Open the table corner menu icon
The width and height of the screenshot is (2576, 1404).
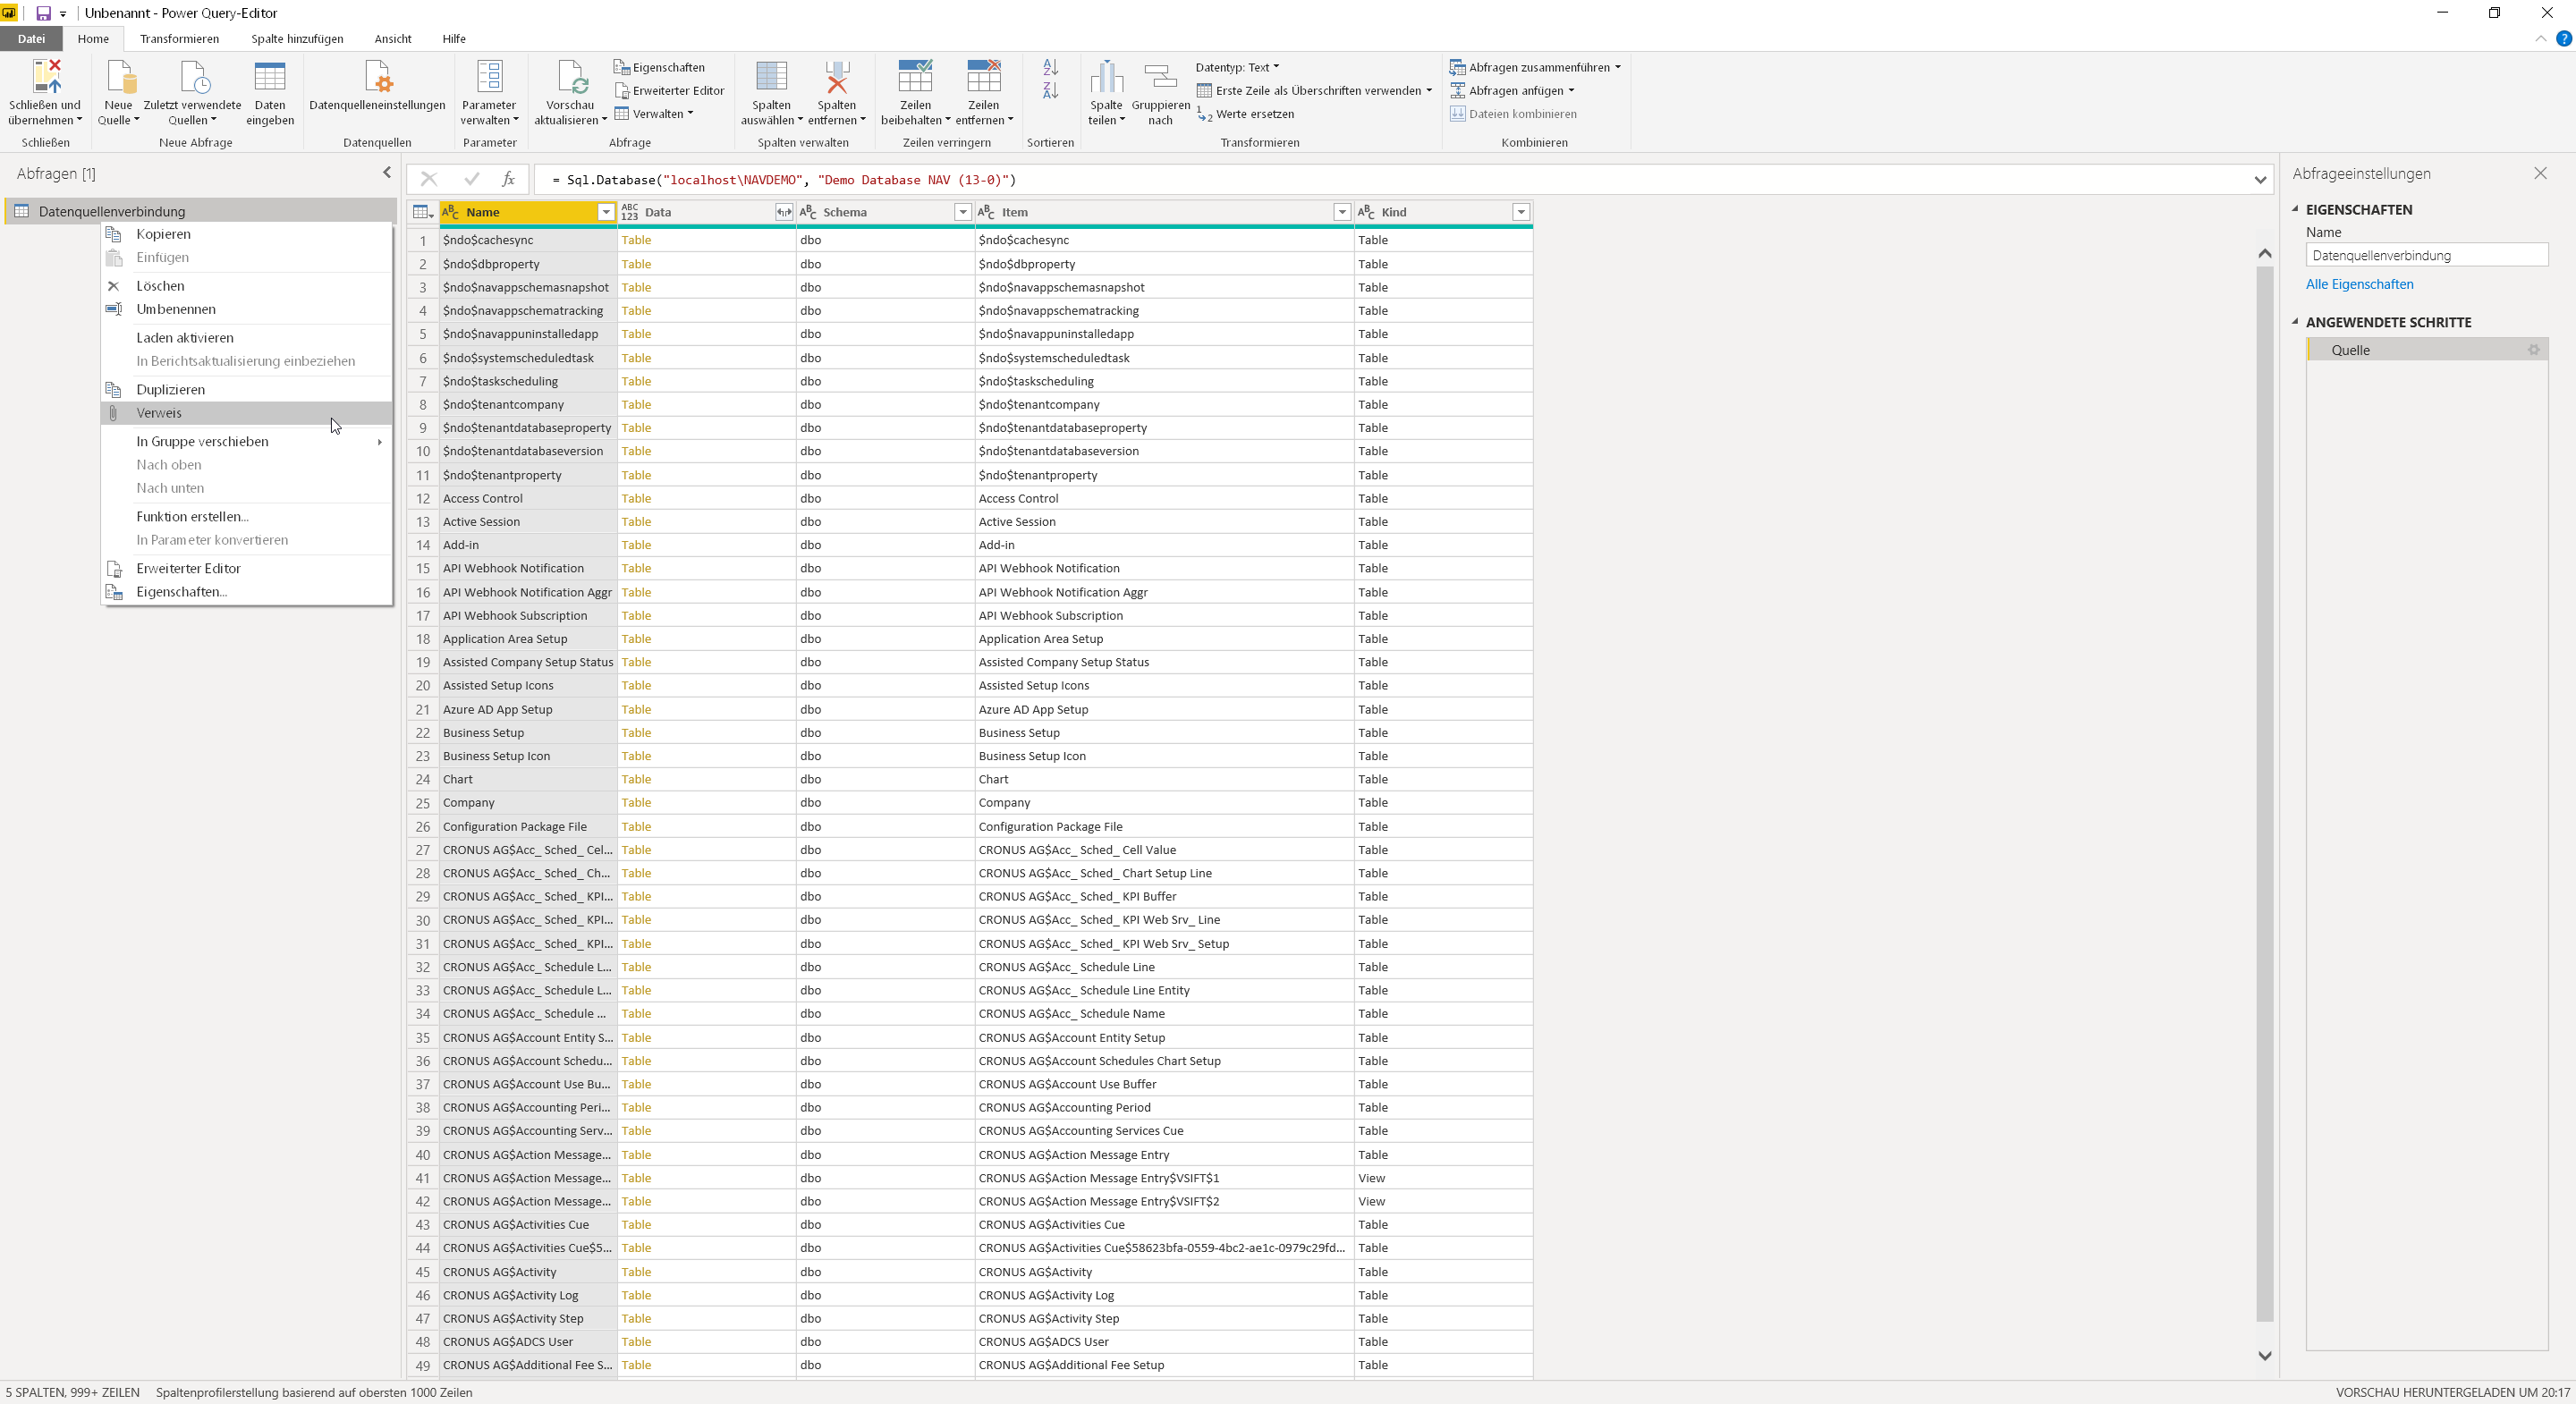(422, 212)
